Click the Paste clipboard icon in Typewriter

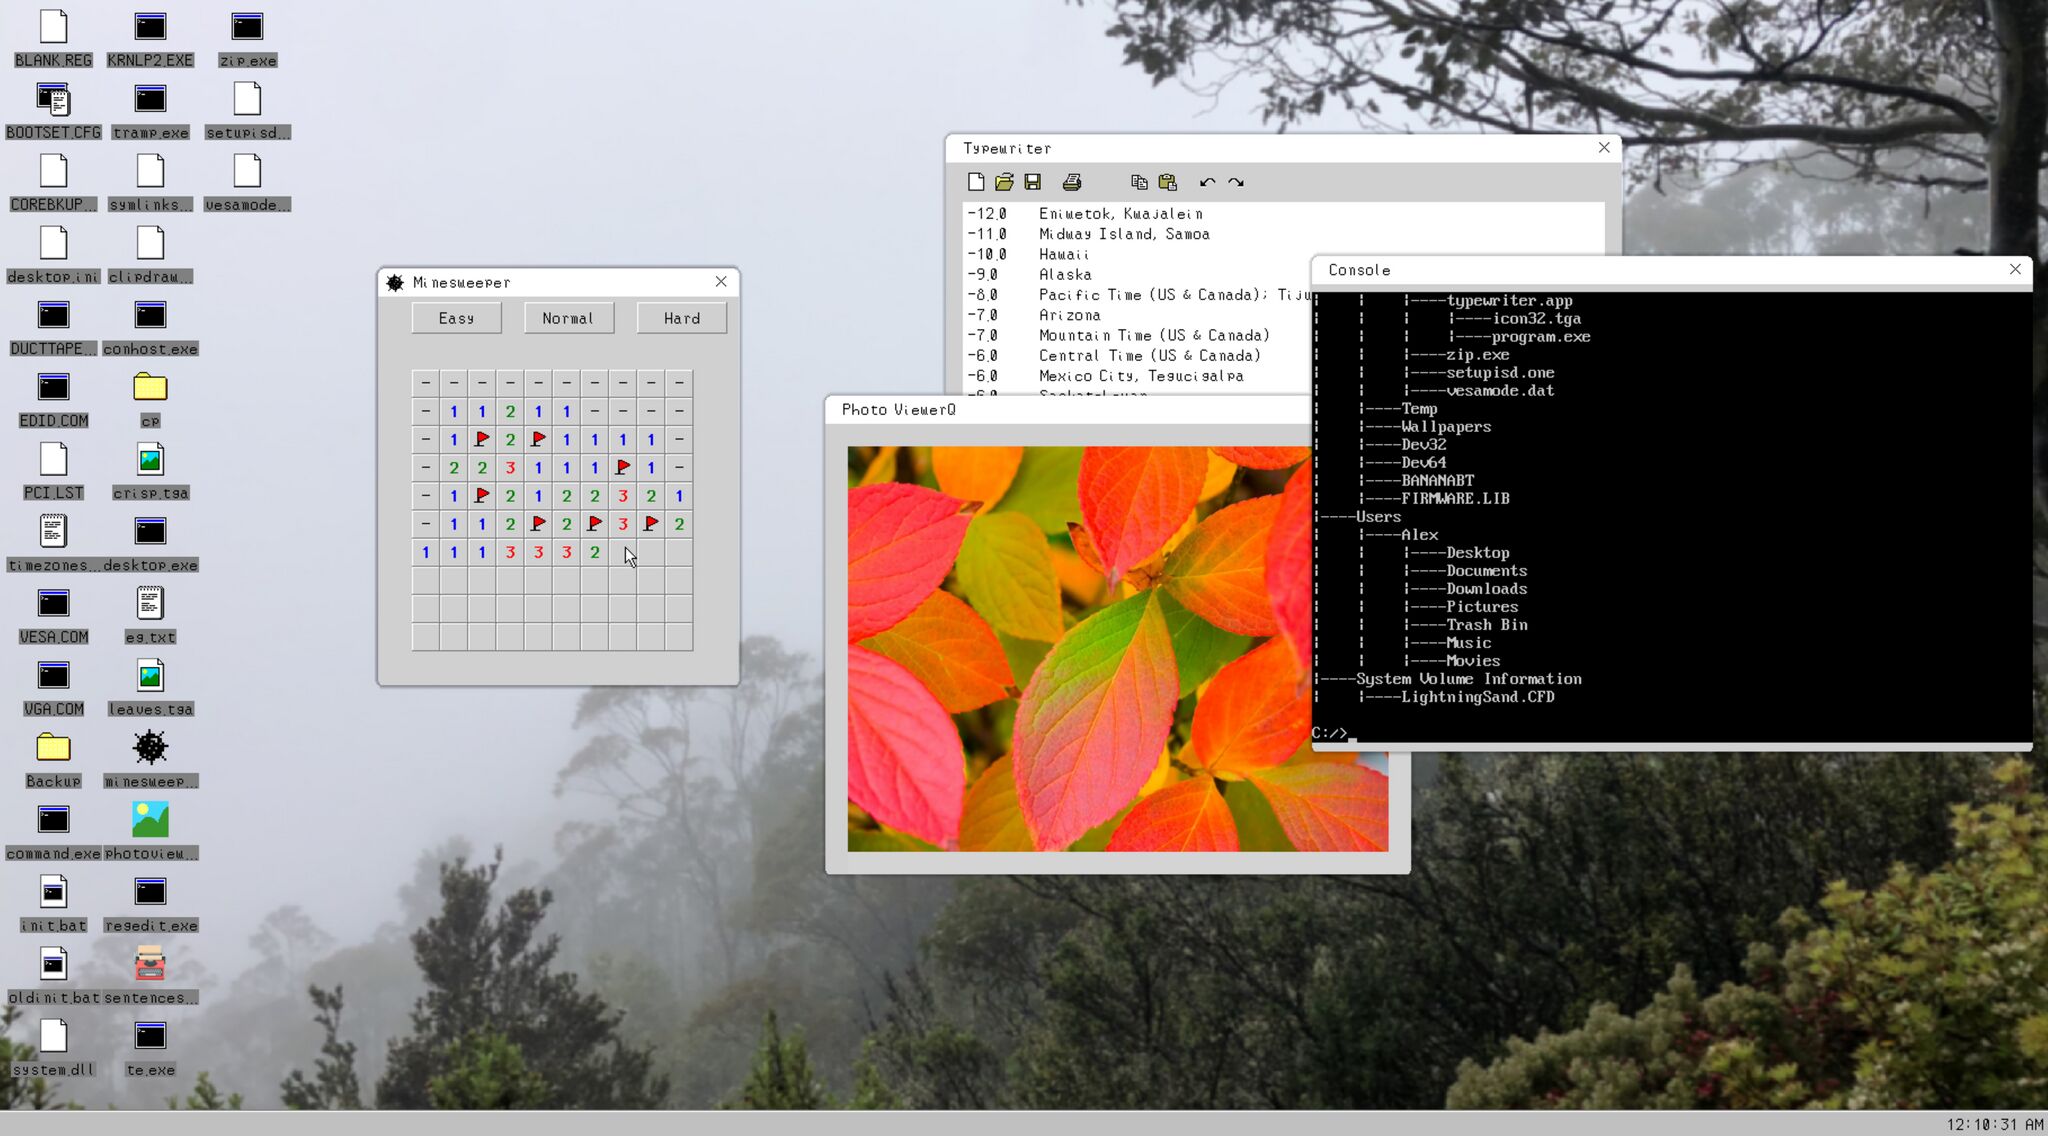click(x=1167, y=182)
